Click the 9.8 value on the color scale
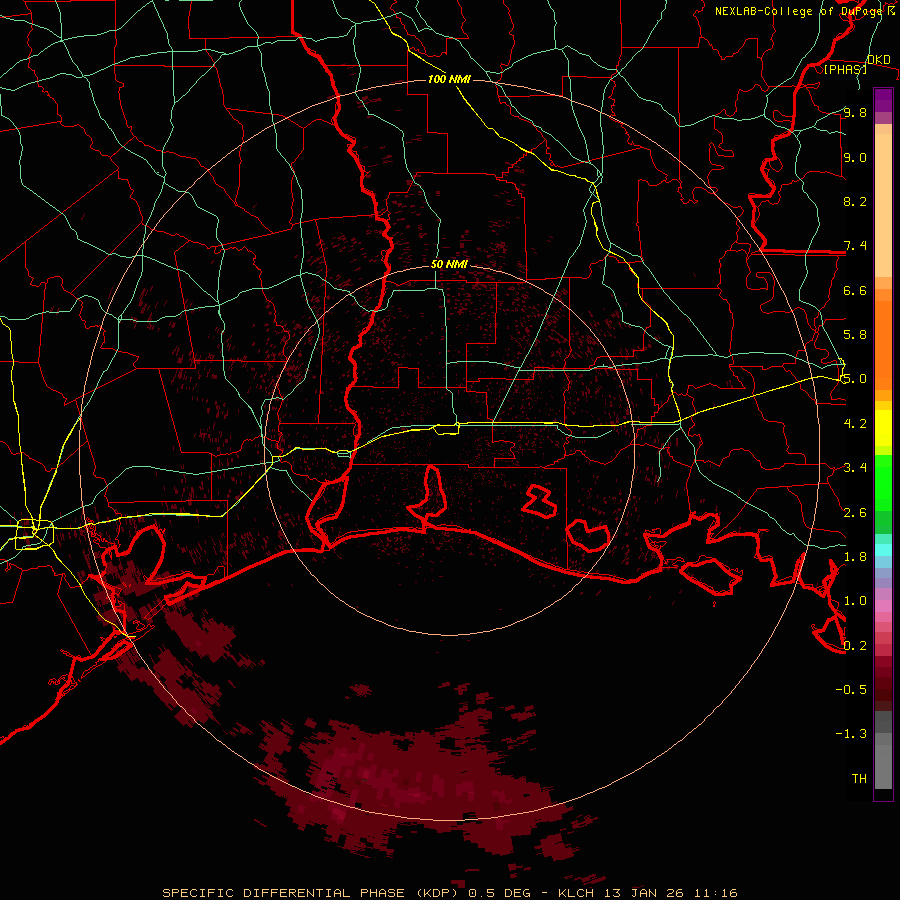The width and height of the screenshot is (900, 900). click(855, 112)
